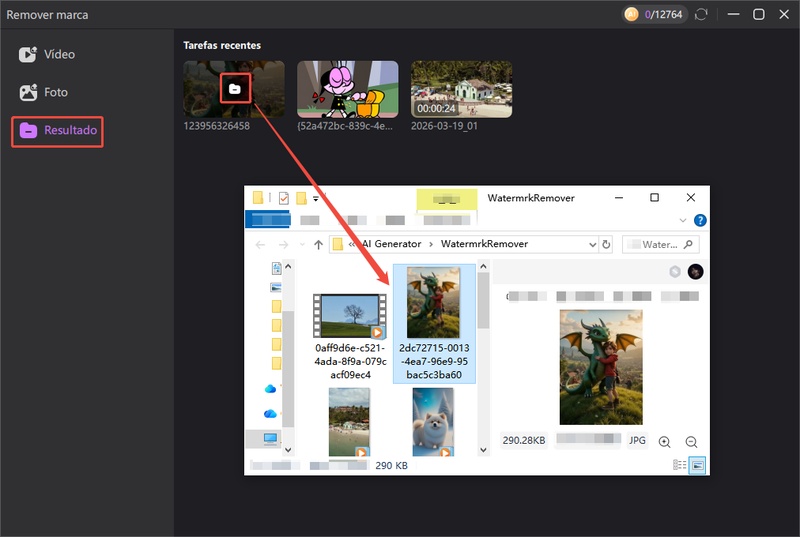Expand the Explorer ribbon chevron
Image resolution: width=800 pixels, height=537 pixels.
683,220
